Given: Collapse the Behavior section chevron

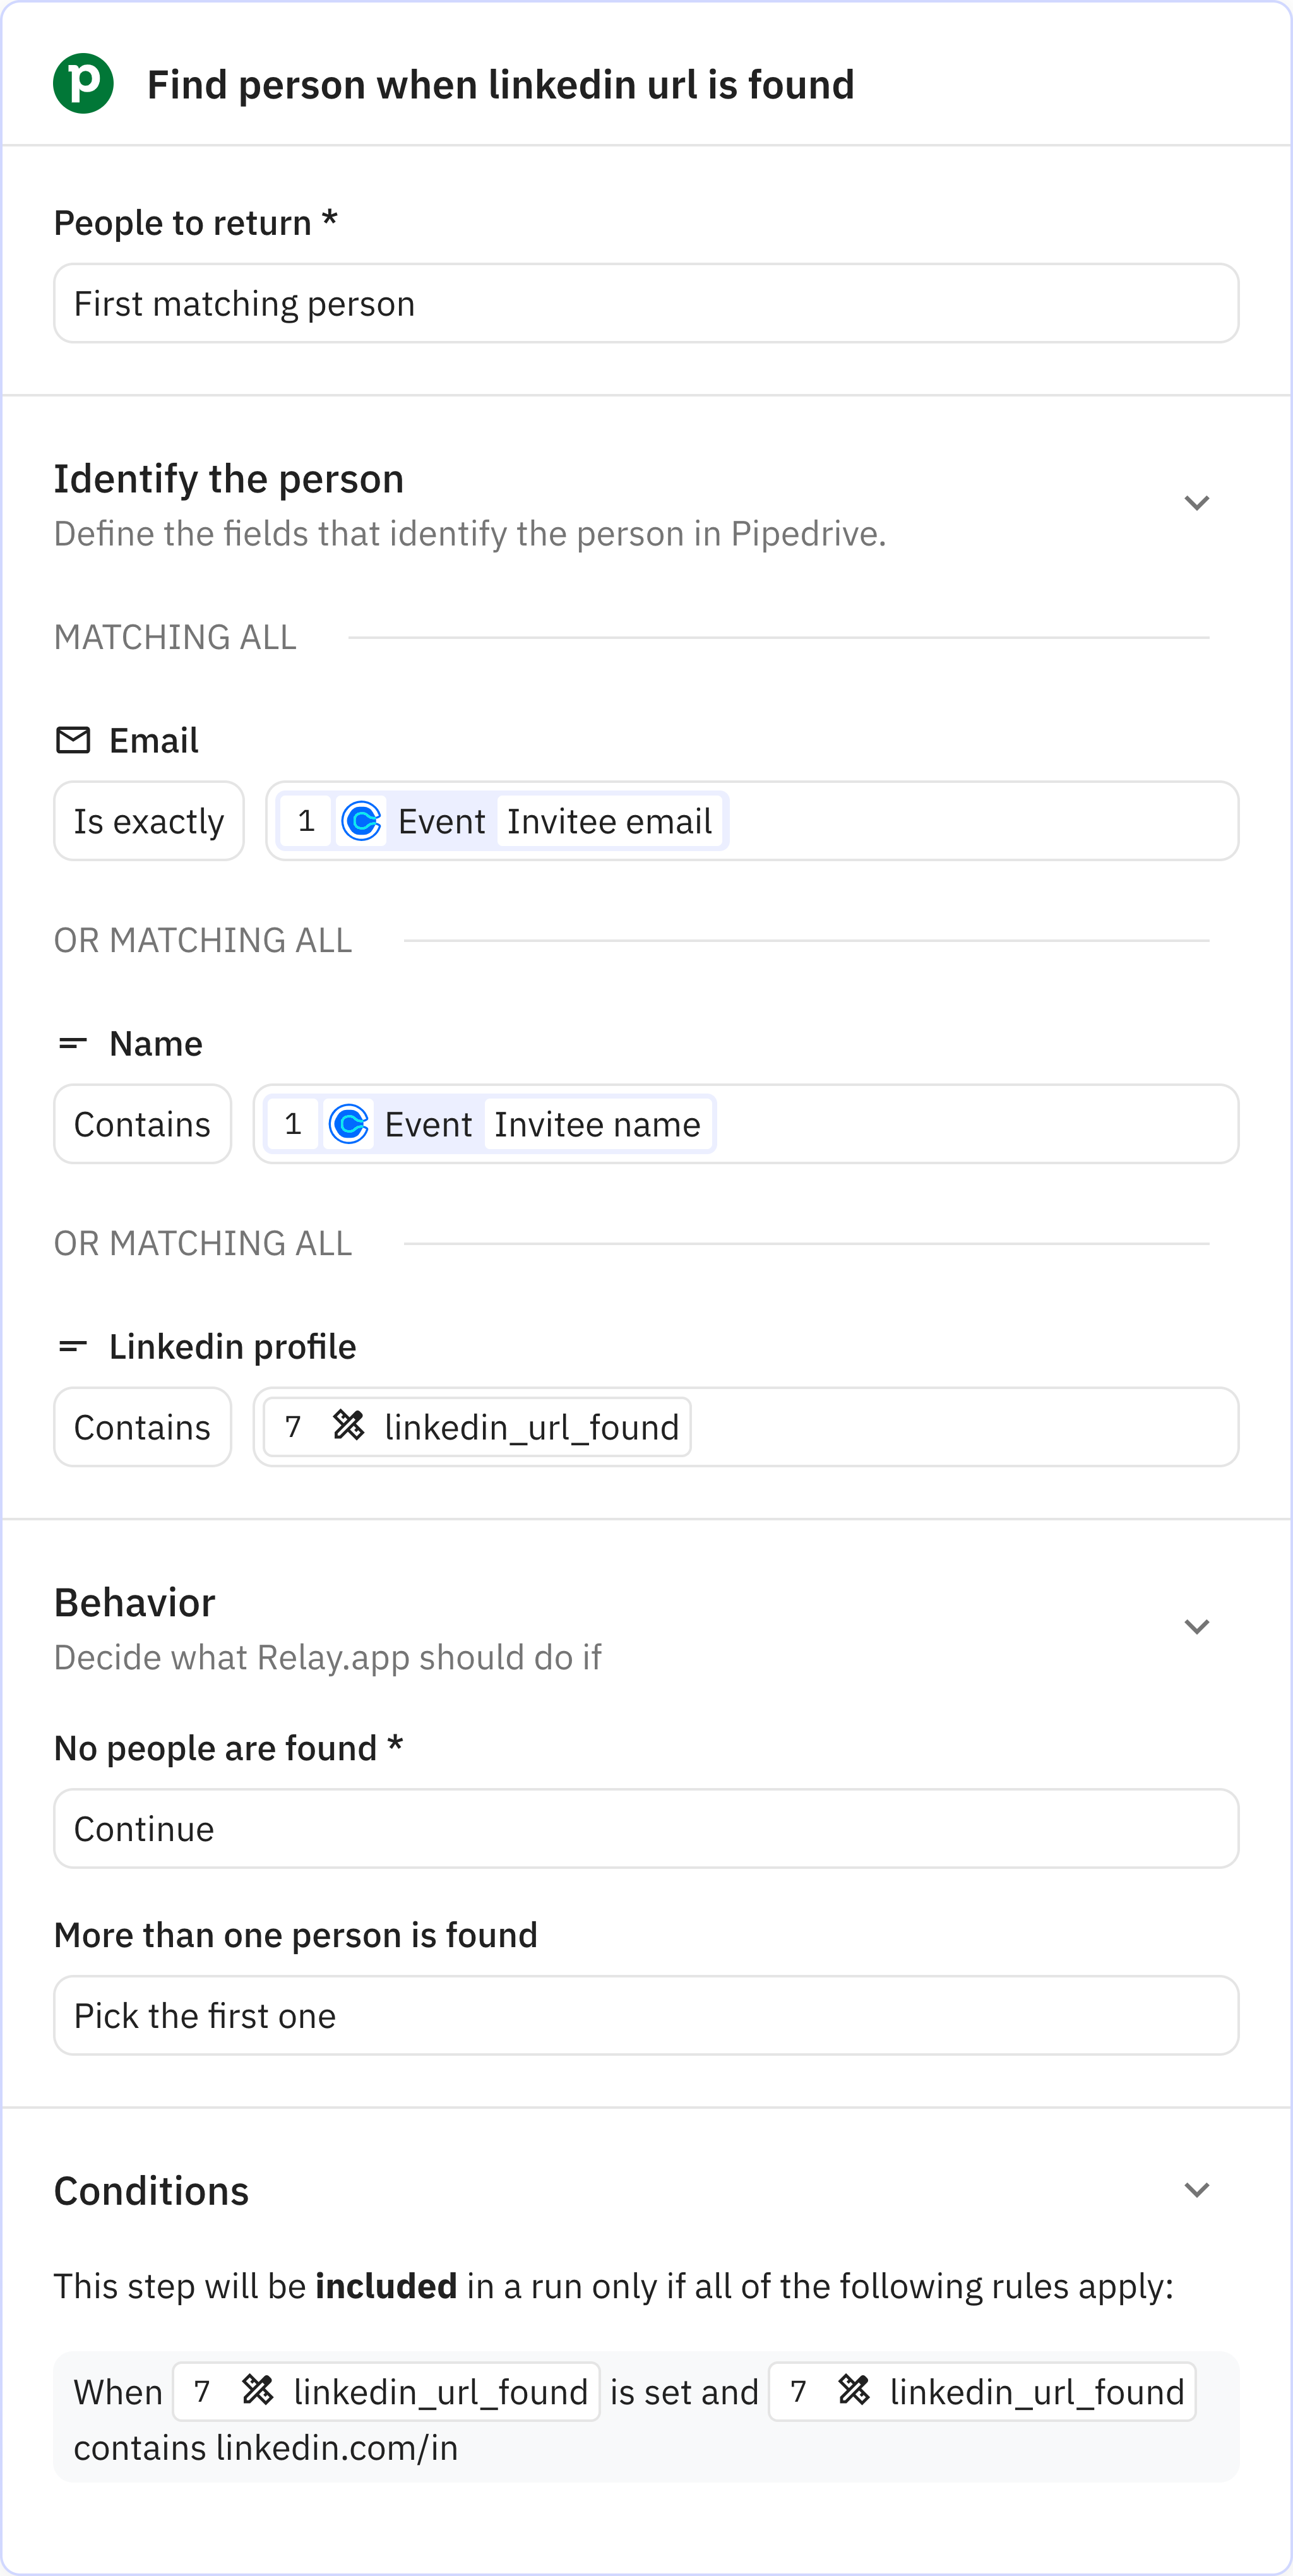Looking at the screenshot, I should click(1197, 1627).
